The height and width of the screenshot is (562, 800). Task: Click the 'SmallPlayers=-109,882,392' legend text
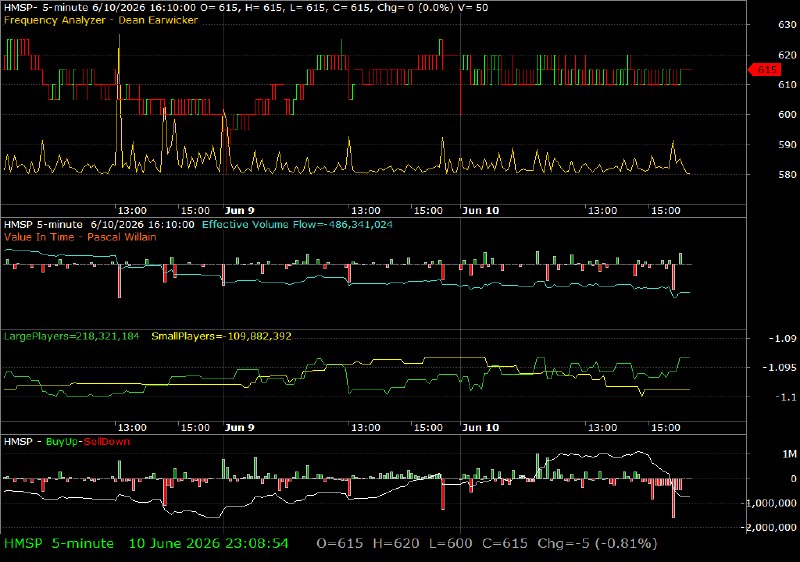[221, 337]
